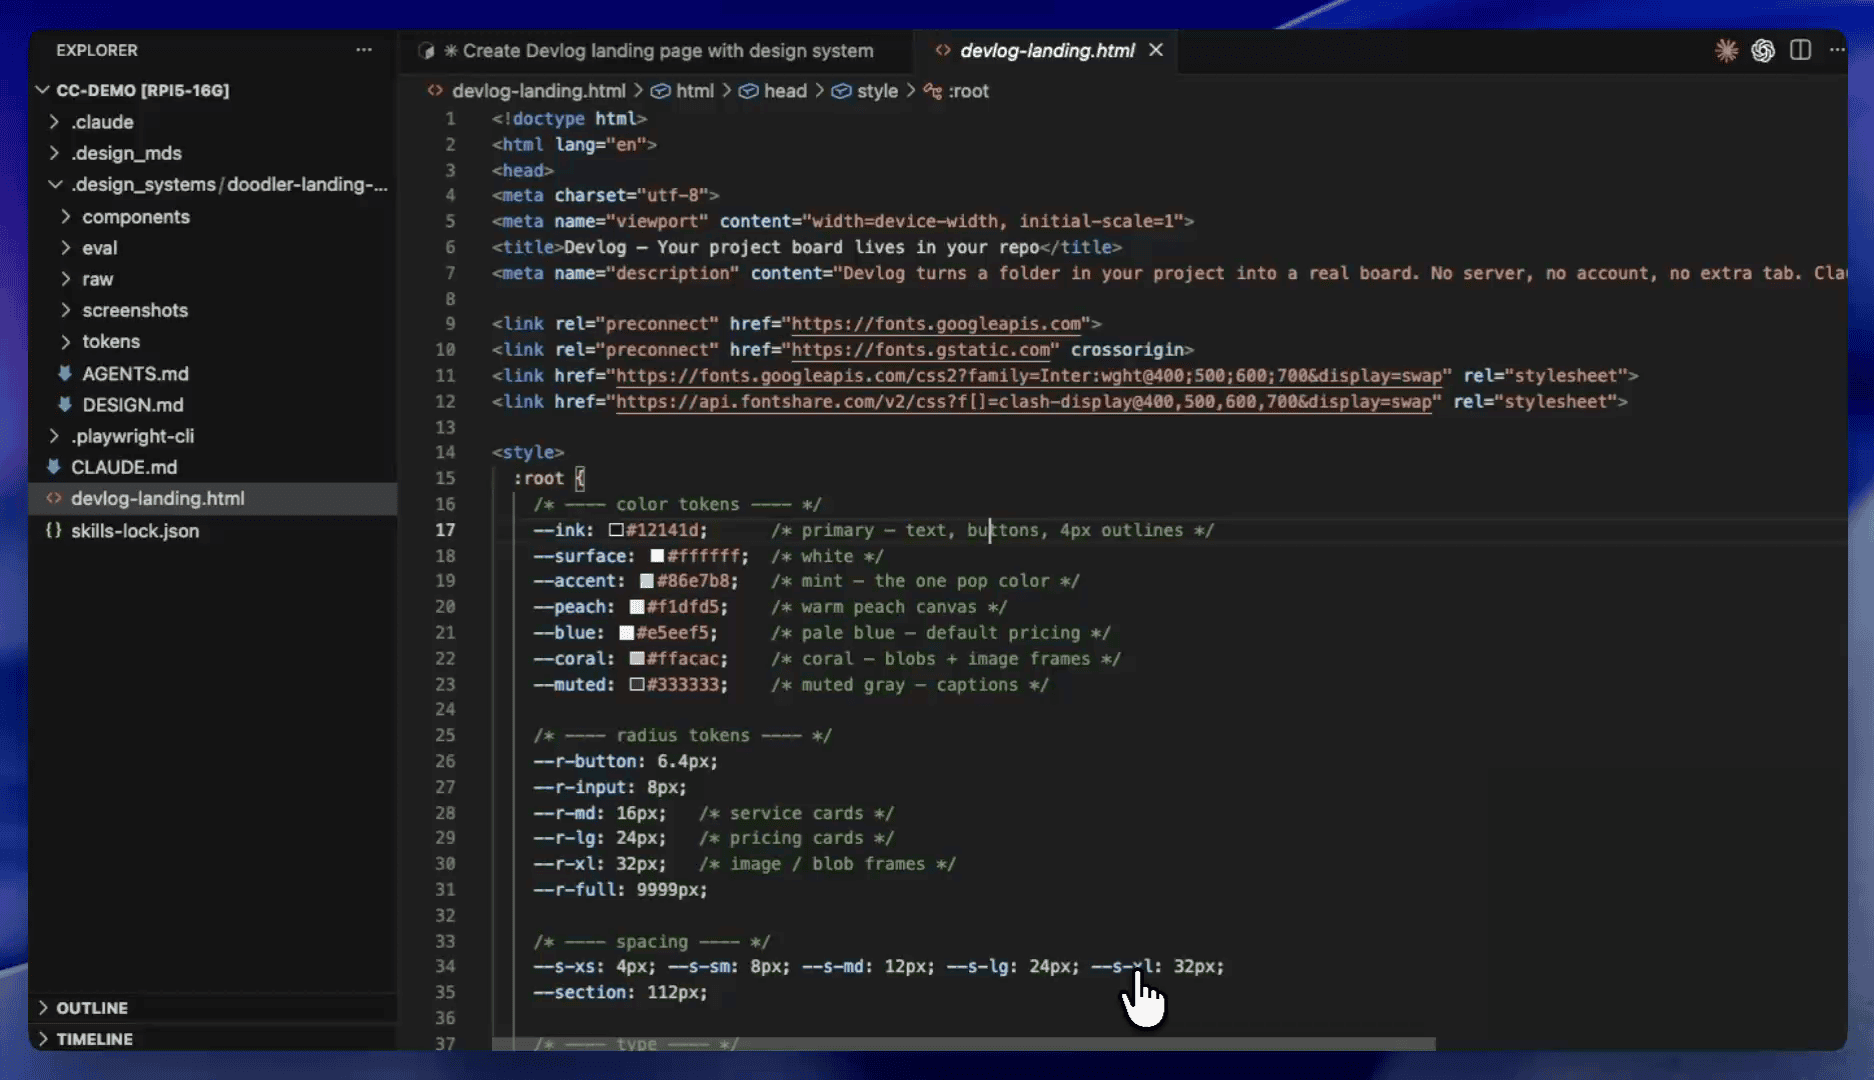Click the --muted #333333 color swatch
Image resolution: width=1874 pixels, height=1080 pixels.
pos(637,685)
